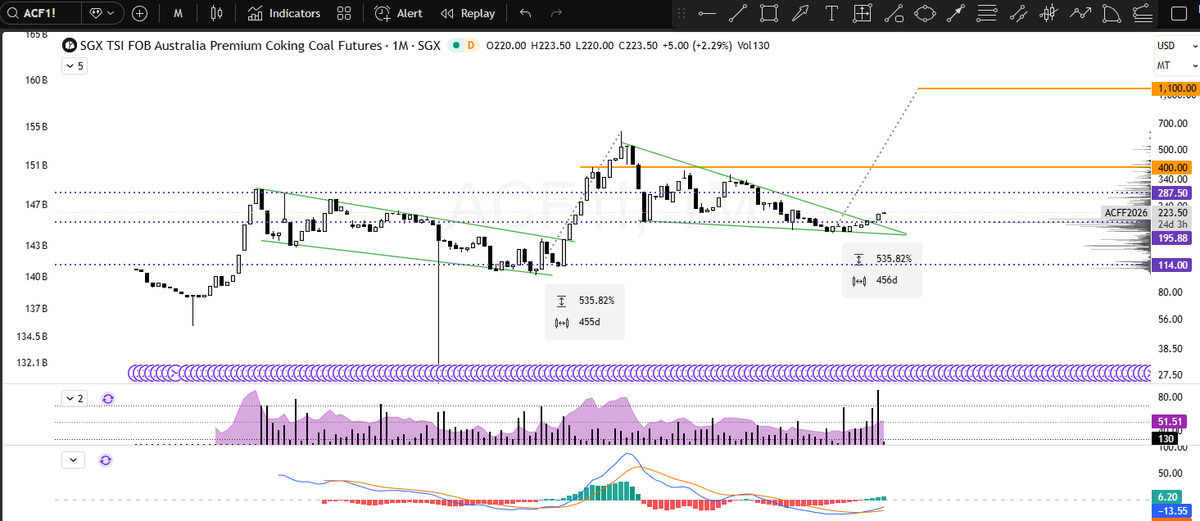Select the arrow line drawing tool

956,14
